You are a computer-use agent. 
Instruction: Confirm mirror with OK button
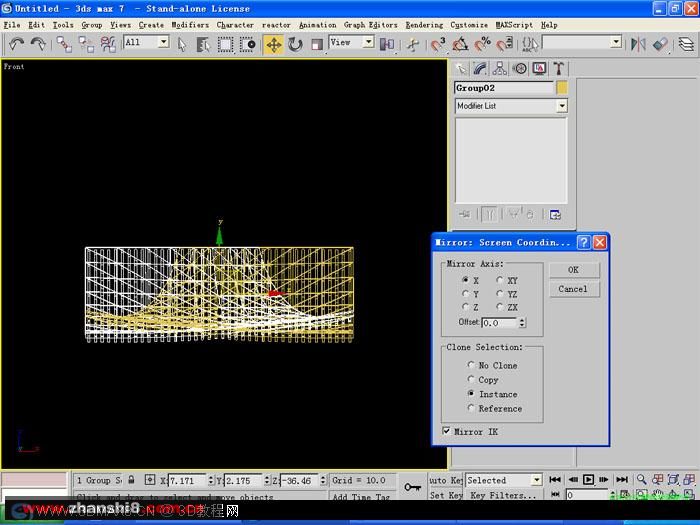tap(574, 270)
